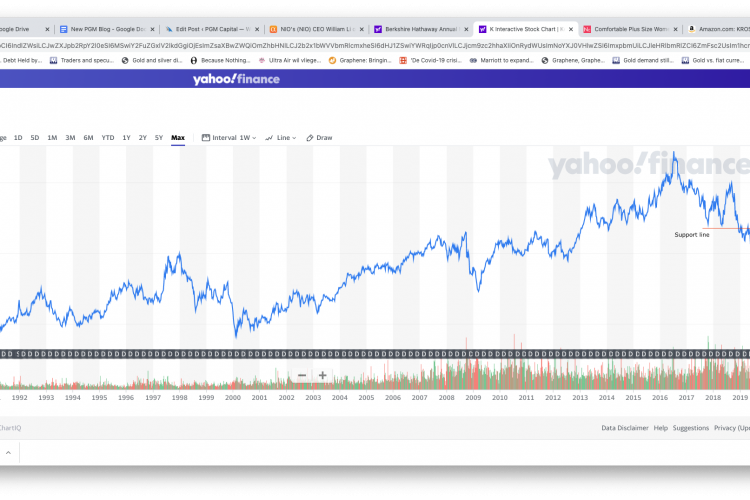750x500 pixels.
Task: Select the 5Y time range
Action: 158,138
